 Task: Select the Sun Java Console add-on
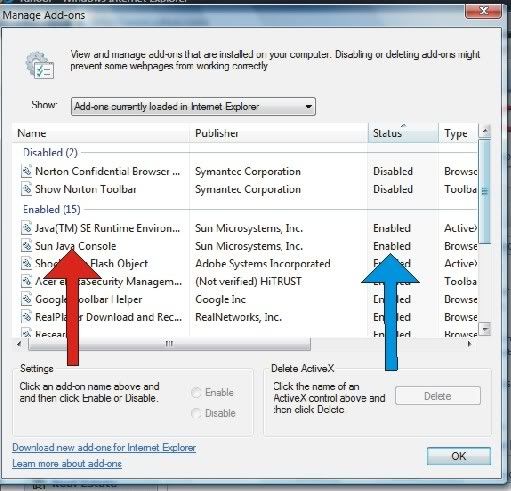pos(76,246)
